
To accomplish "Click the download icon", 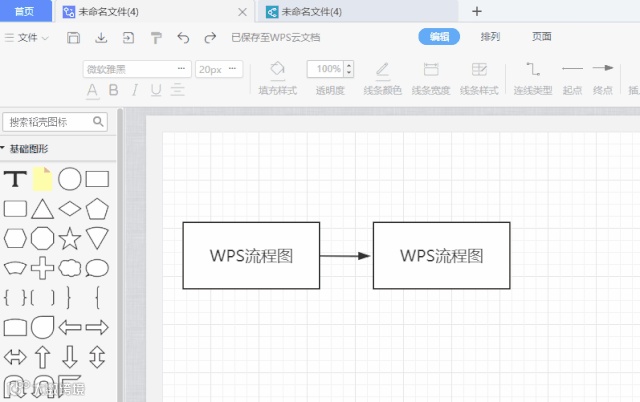I will pos(101,38).
